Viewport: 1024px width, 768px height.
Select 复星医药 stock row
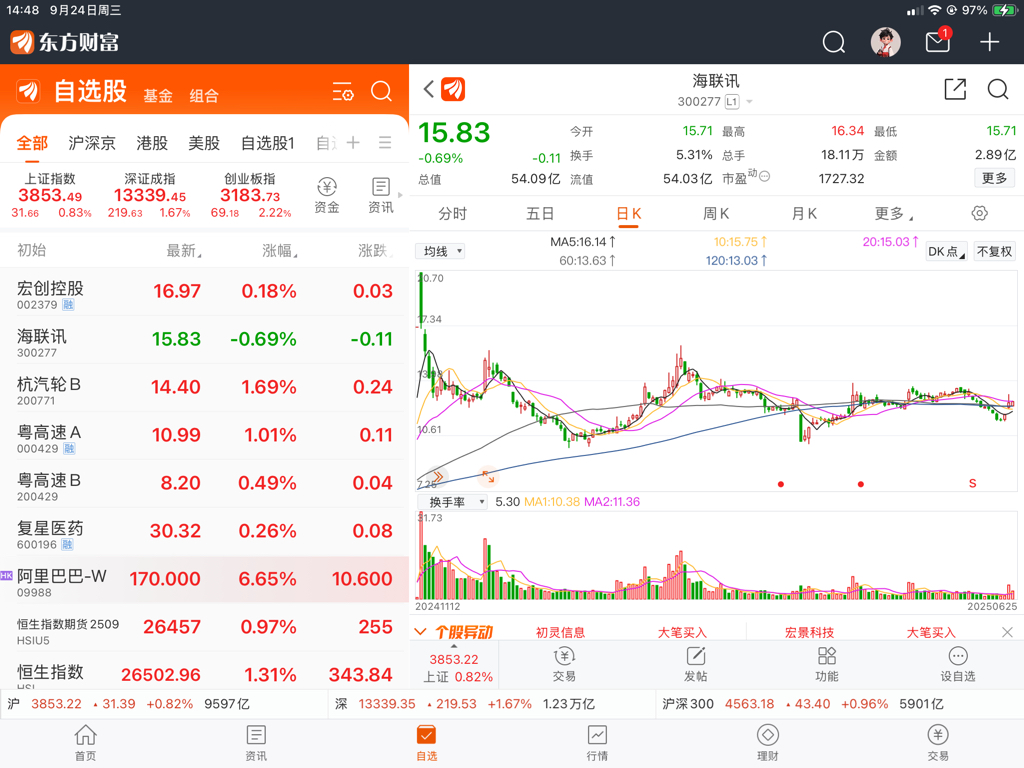tap(204, 532)
